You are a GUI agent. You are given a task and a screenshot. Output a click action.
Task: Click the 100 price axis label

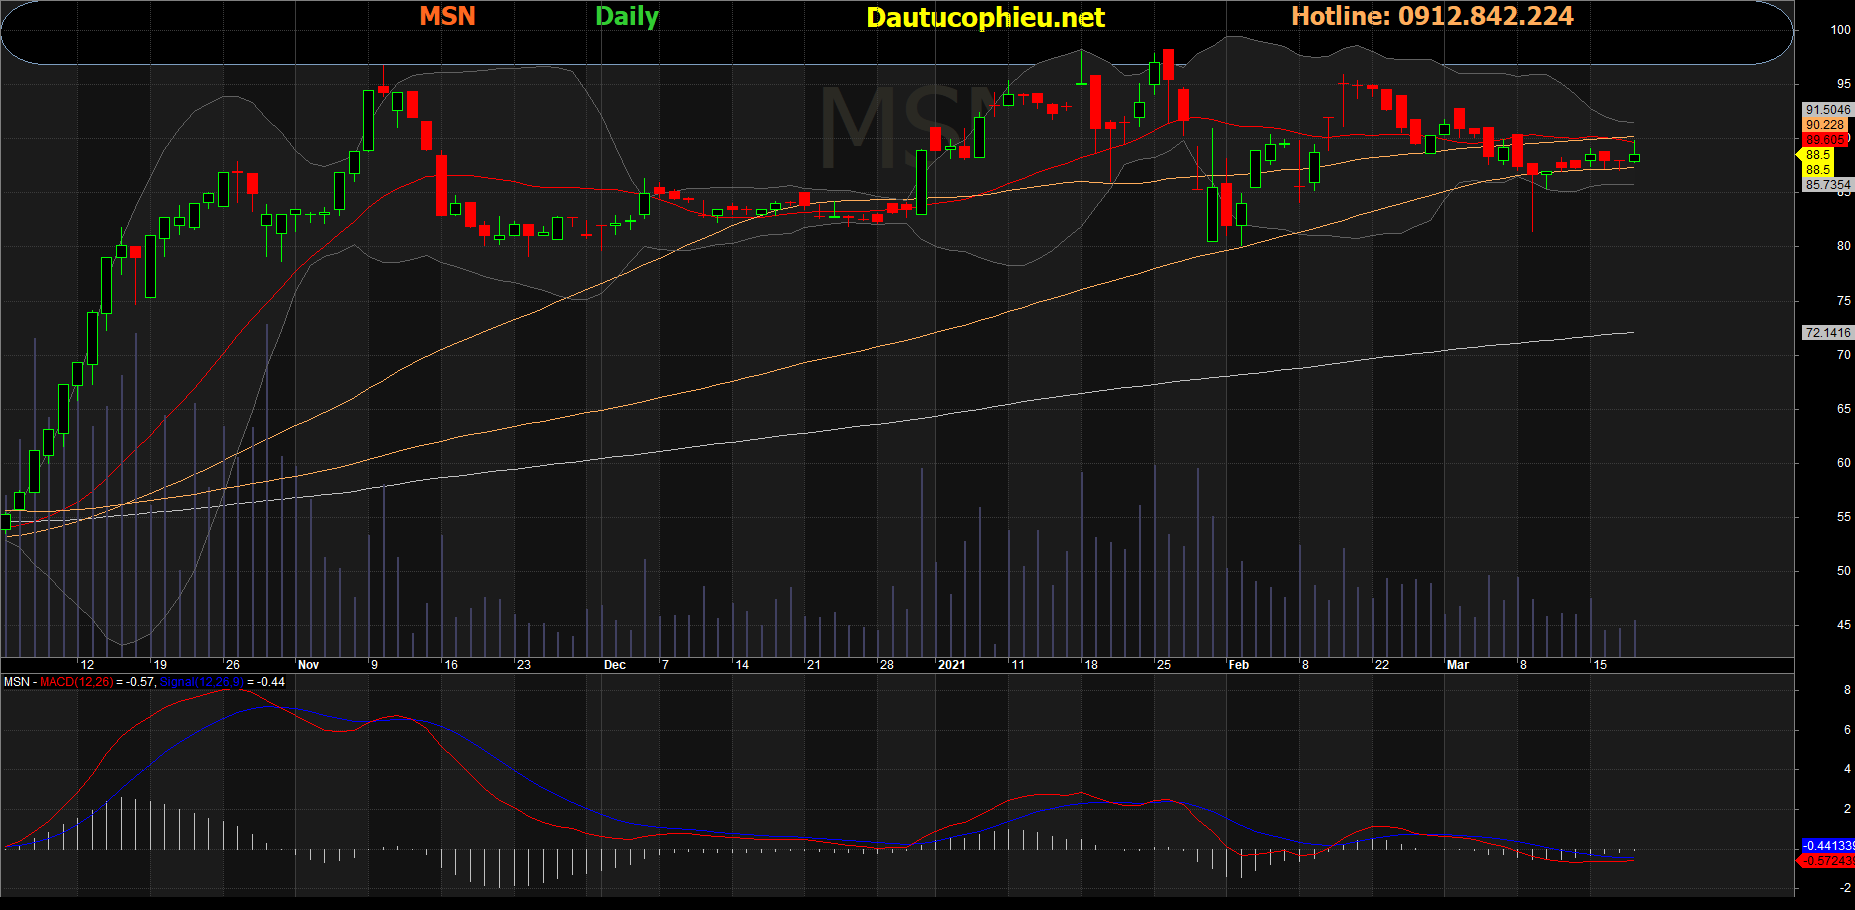(1840, 30)
